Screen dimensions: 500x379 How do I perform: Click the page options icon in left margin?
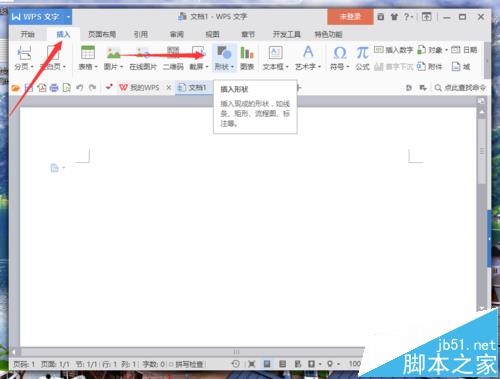[55, 168]
